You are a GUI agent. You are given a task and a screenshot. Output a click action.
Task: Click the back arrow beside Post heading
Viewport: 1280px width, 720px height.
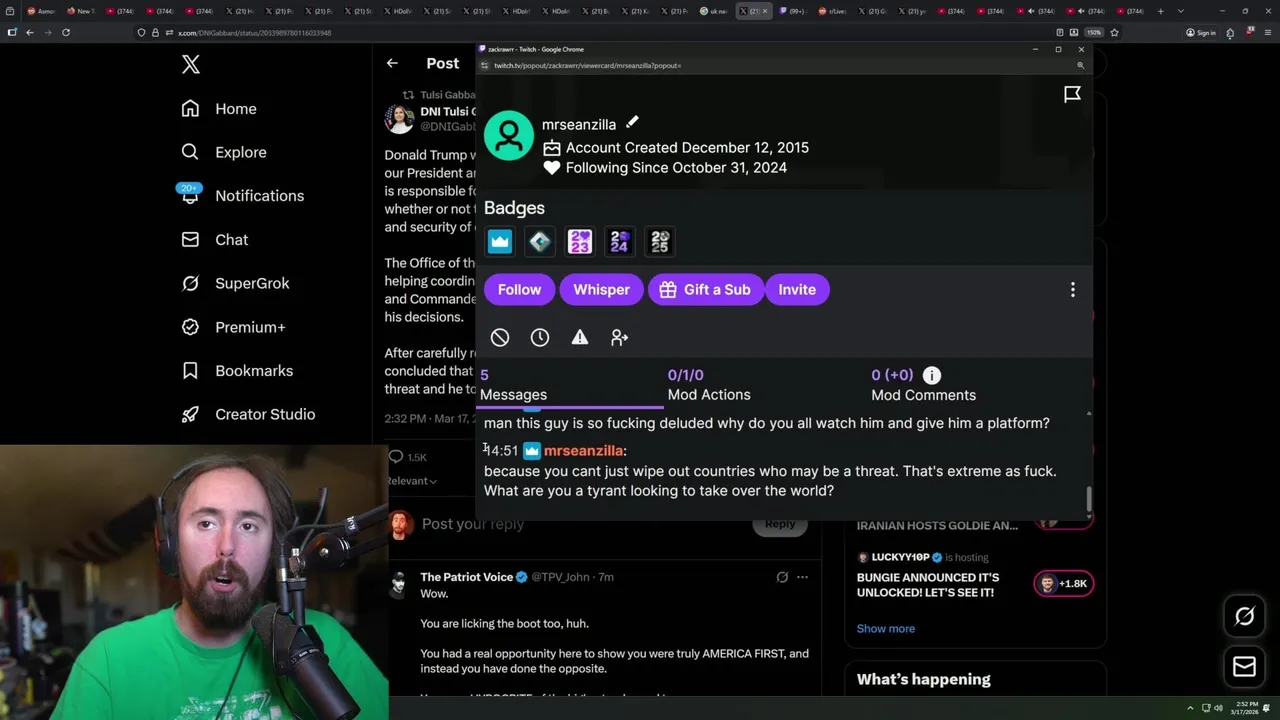coord(392,63)
